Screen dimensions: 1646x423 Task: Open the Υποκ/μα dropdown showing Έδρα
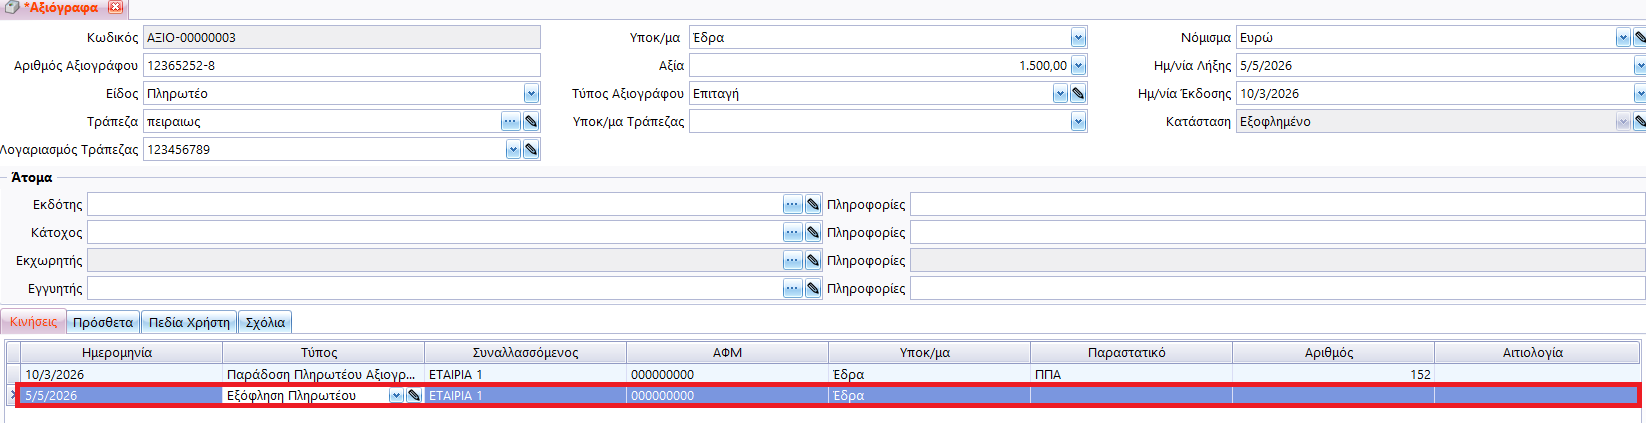click(x=1078, y=38)
